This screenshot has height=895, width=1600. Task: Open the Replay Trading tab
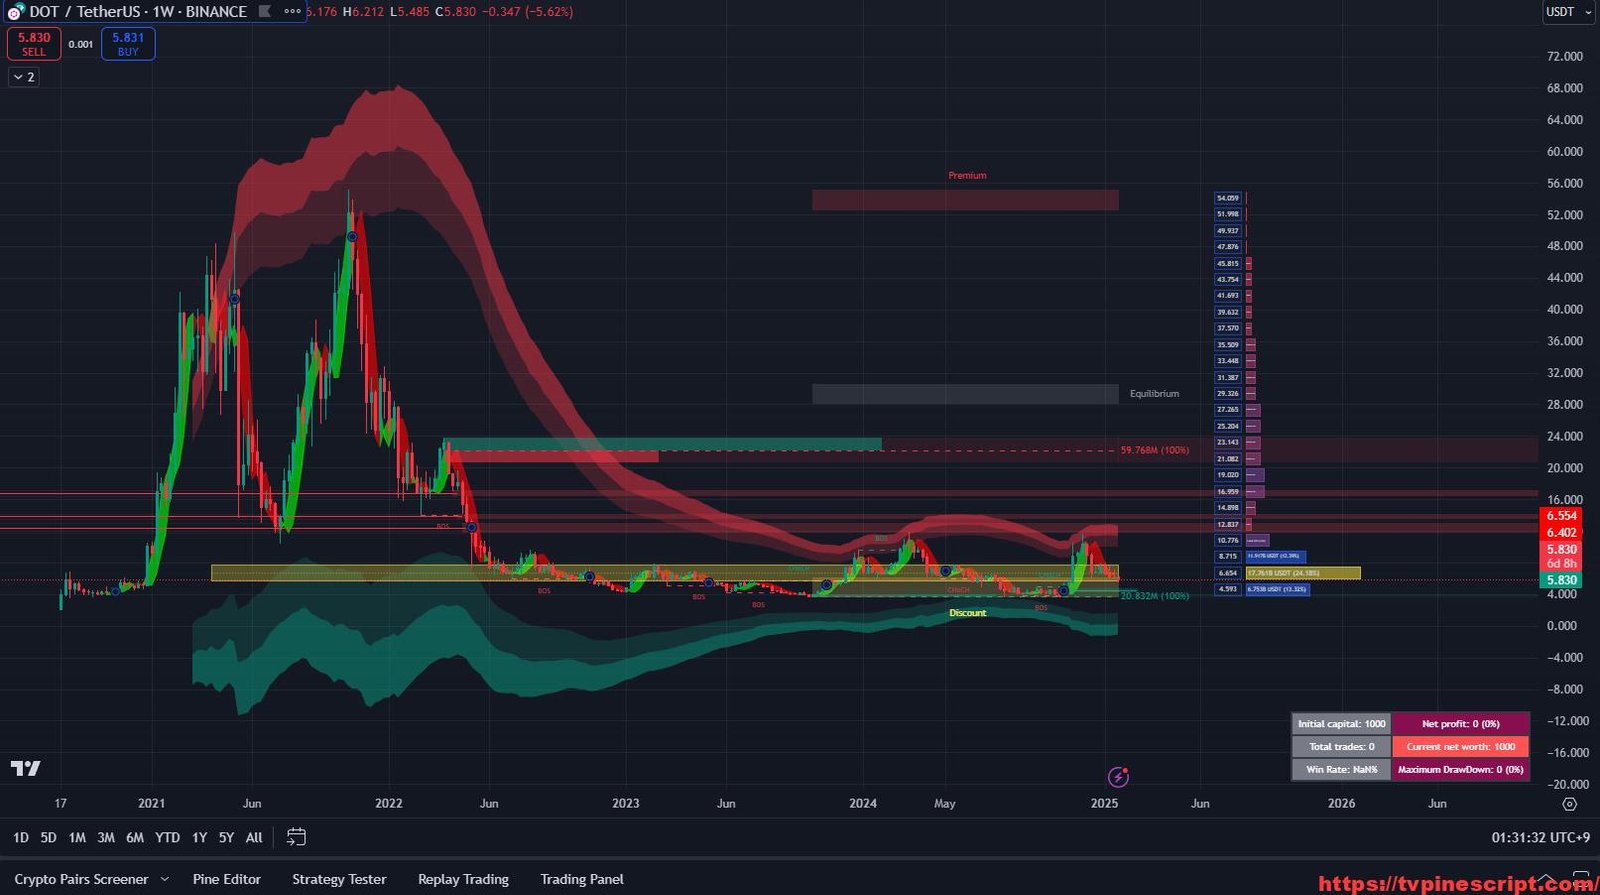463,879
